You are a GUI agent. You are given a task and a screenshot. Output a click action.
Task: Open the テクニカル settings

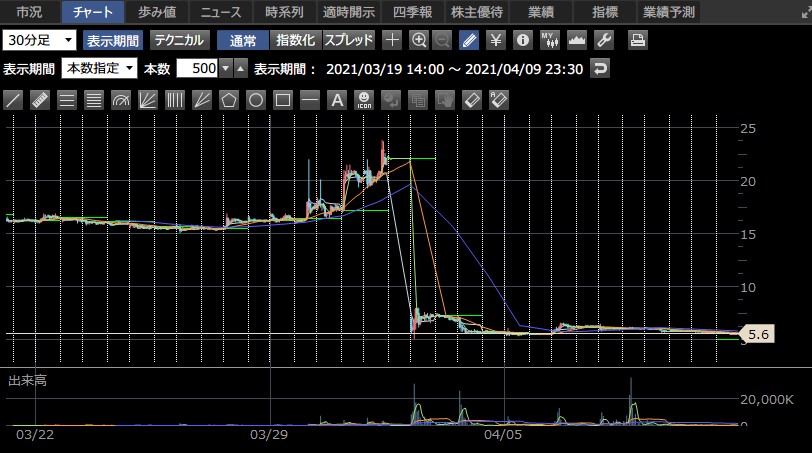click(180, 40)
